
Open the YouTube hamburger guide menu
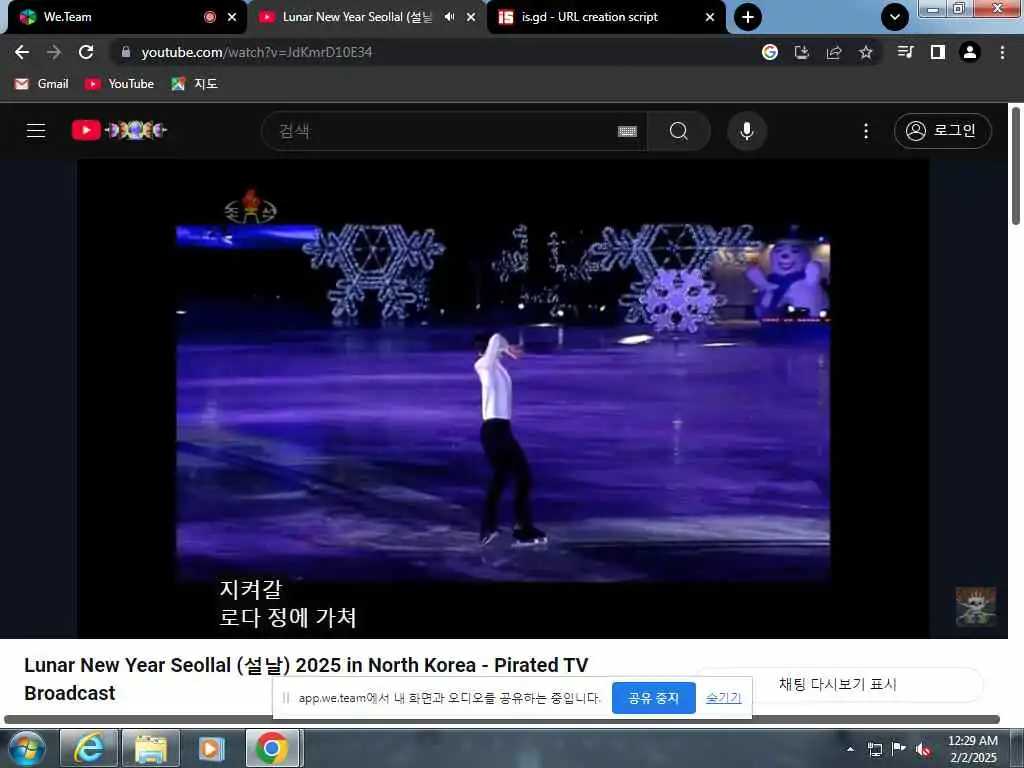(x=36, y=131)
